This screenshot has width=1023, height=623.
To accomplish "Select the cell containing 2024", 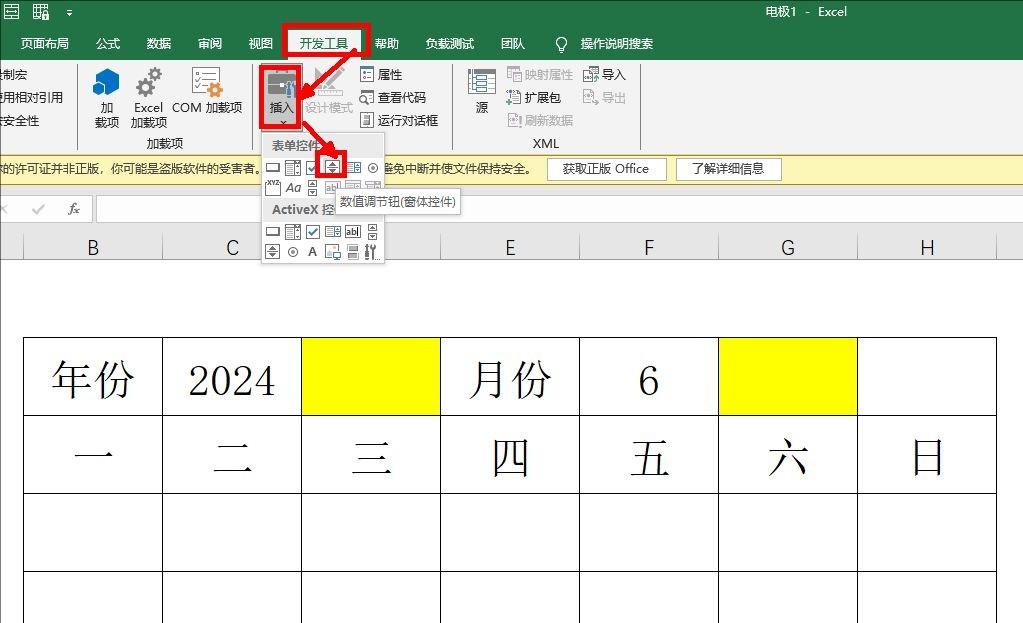I will [232, 376].
